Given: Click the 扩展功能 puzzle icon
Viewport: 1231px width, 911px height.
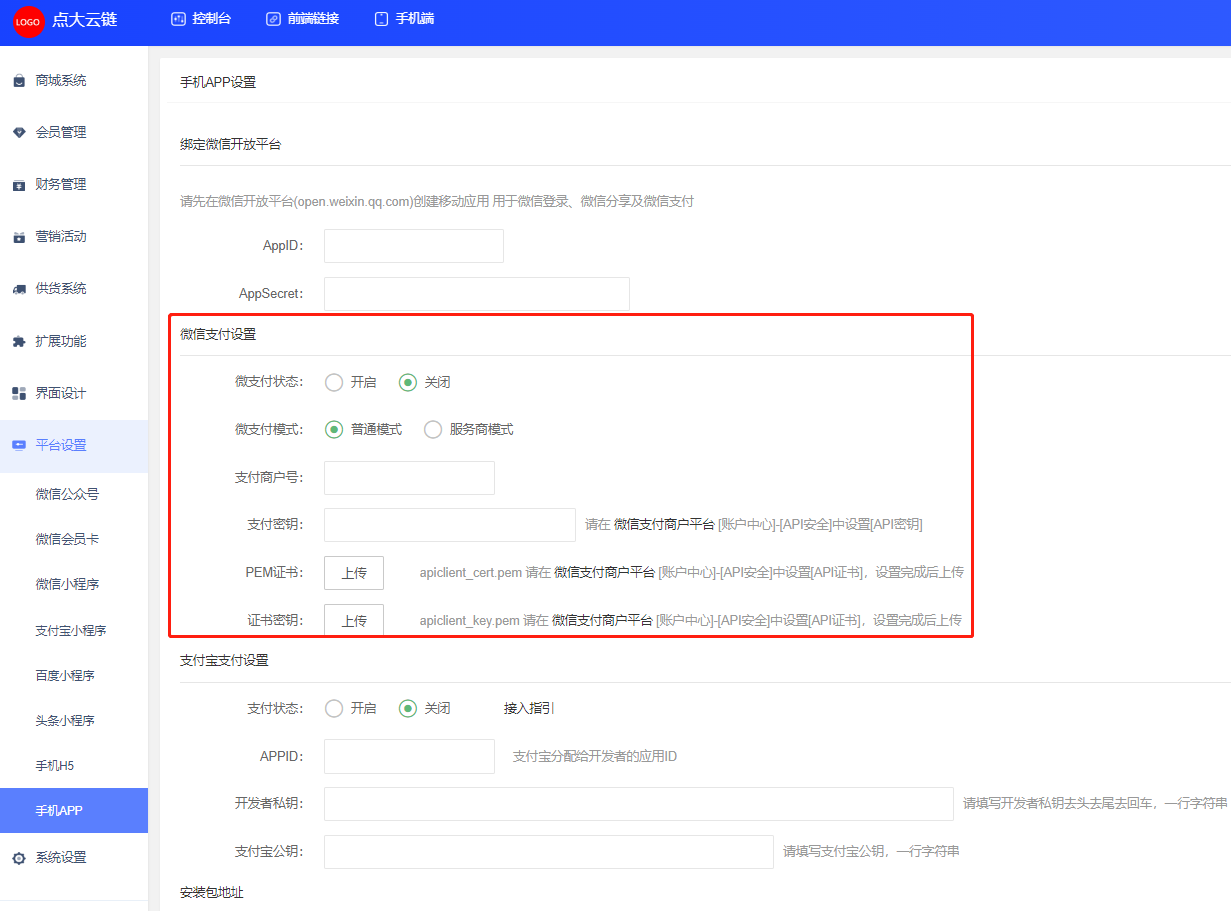Looking at the screenshot, I should (19, 342).
